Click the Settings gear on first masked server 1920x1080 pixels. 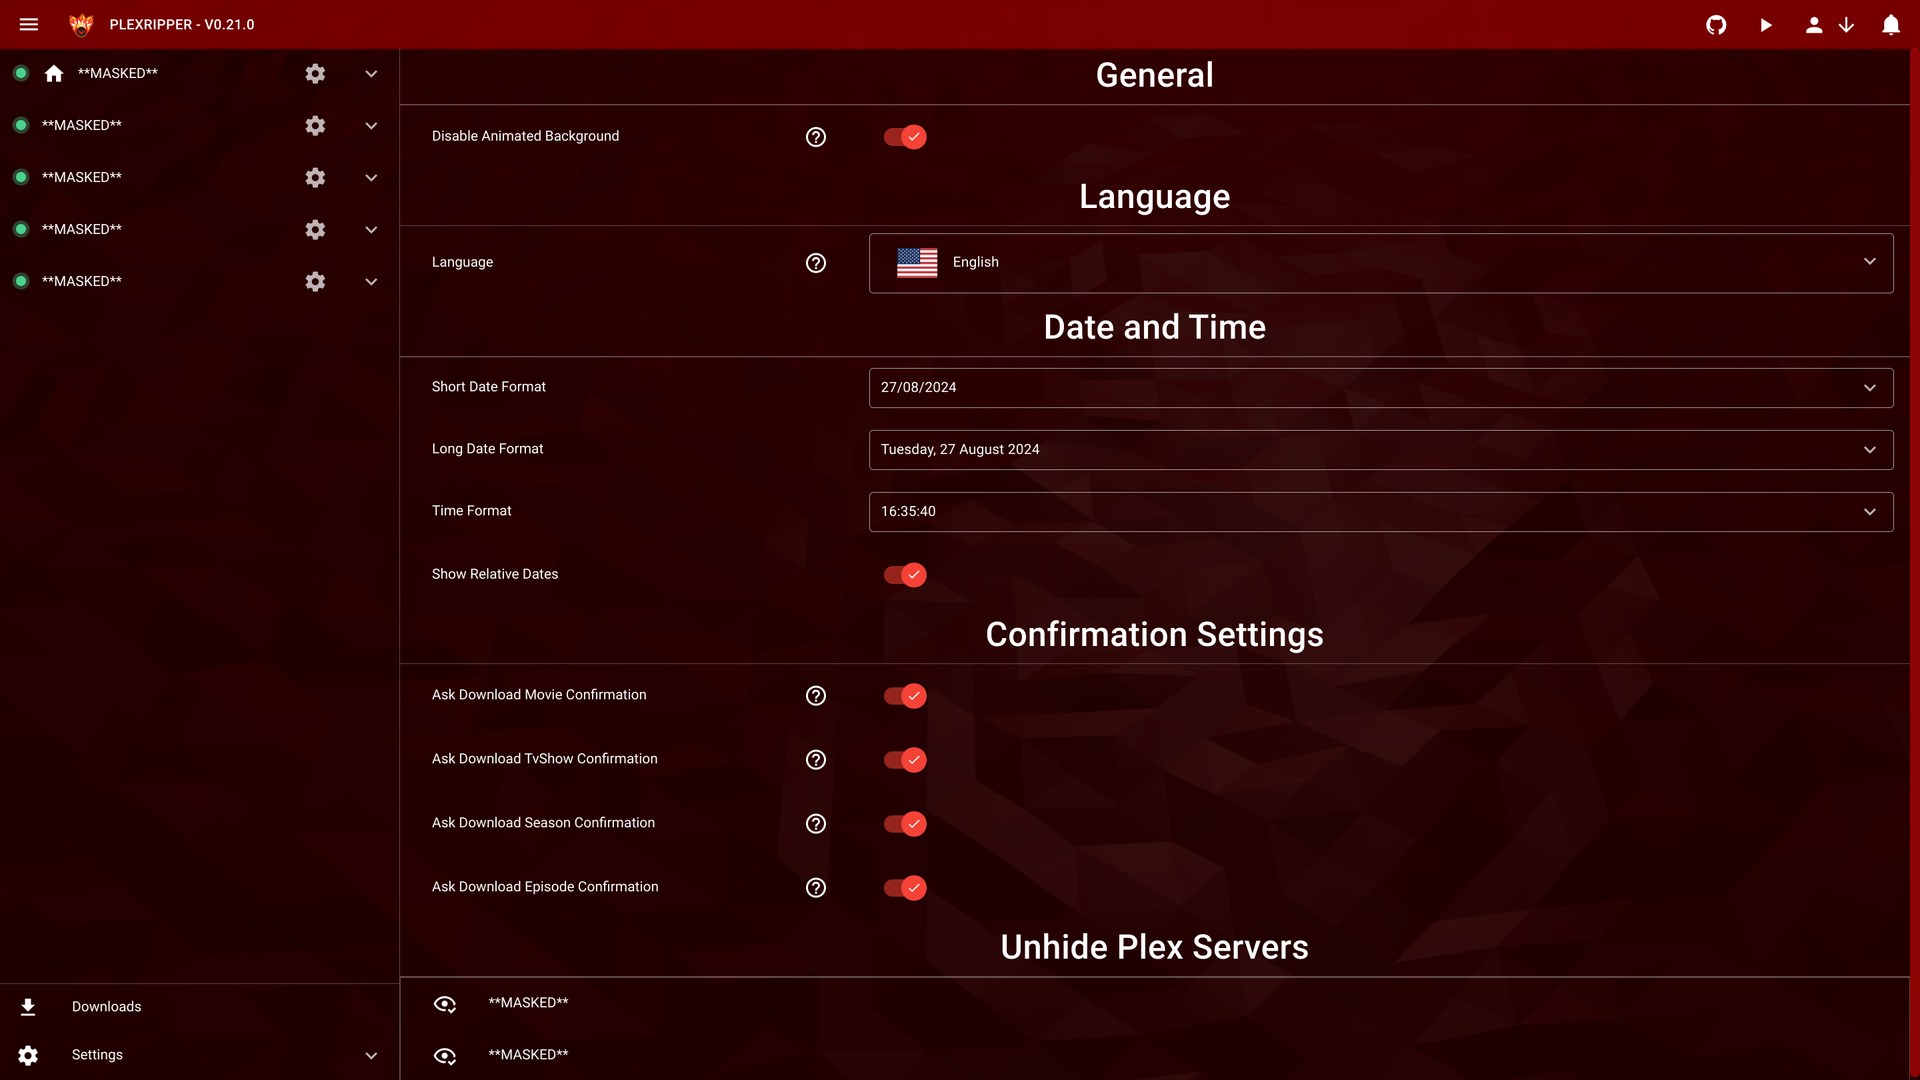(314, 73)
